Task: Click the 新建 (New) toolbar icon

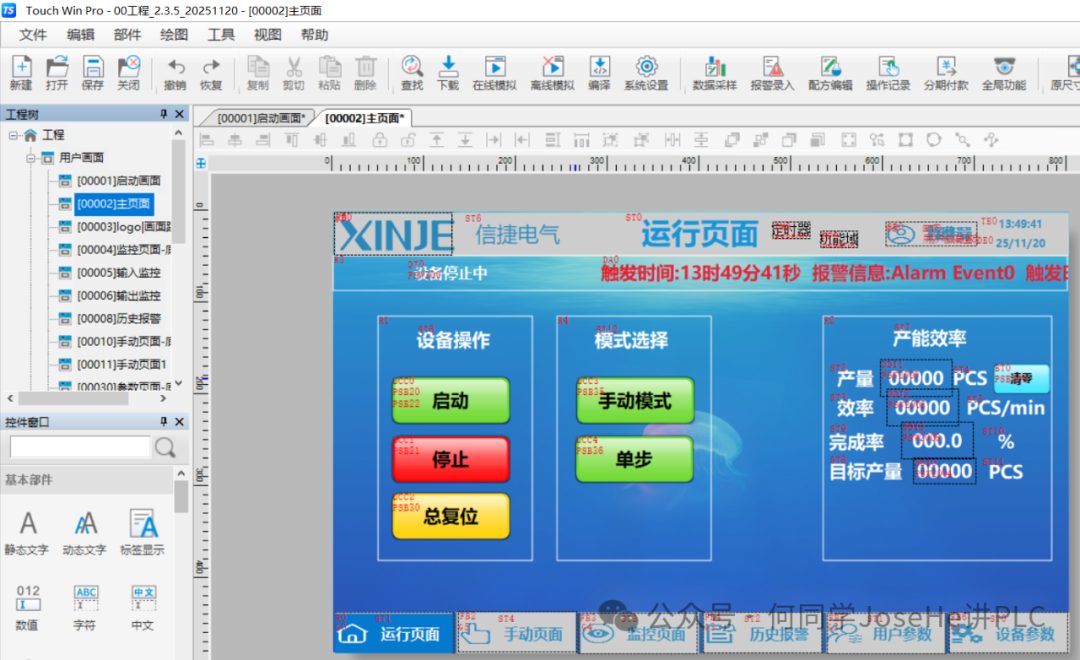Action: [x=21, y=73]
